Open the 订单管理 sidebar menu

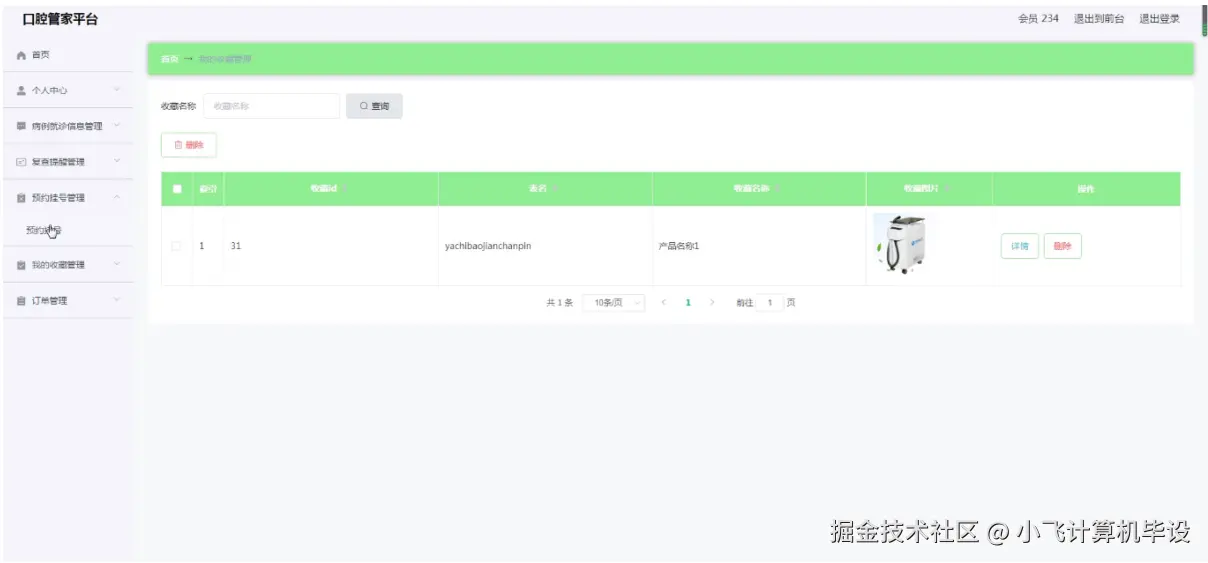(x=68, y=301)
